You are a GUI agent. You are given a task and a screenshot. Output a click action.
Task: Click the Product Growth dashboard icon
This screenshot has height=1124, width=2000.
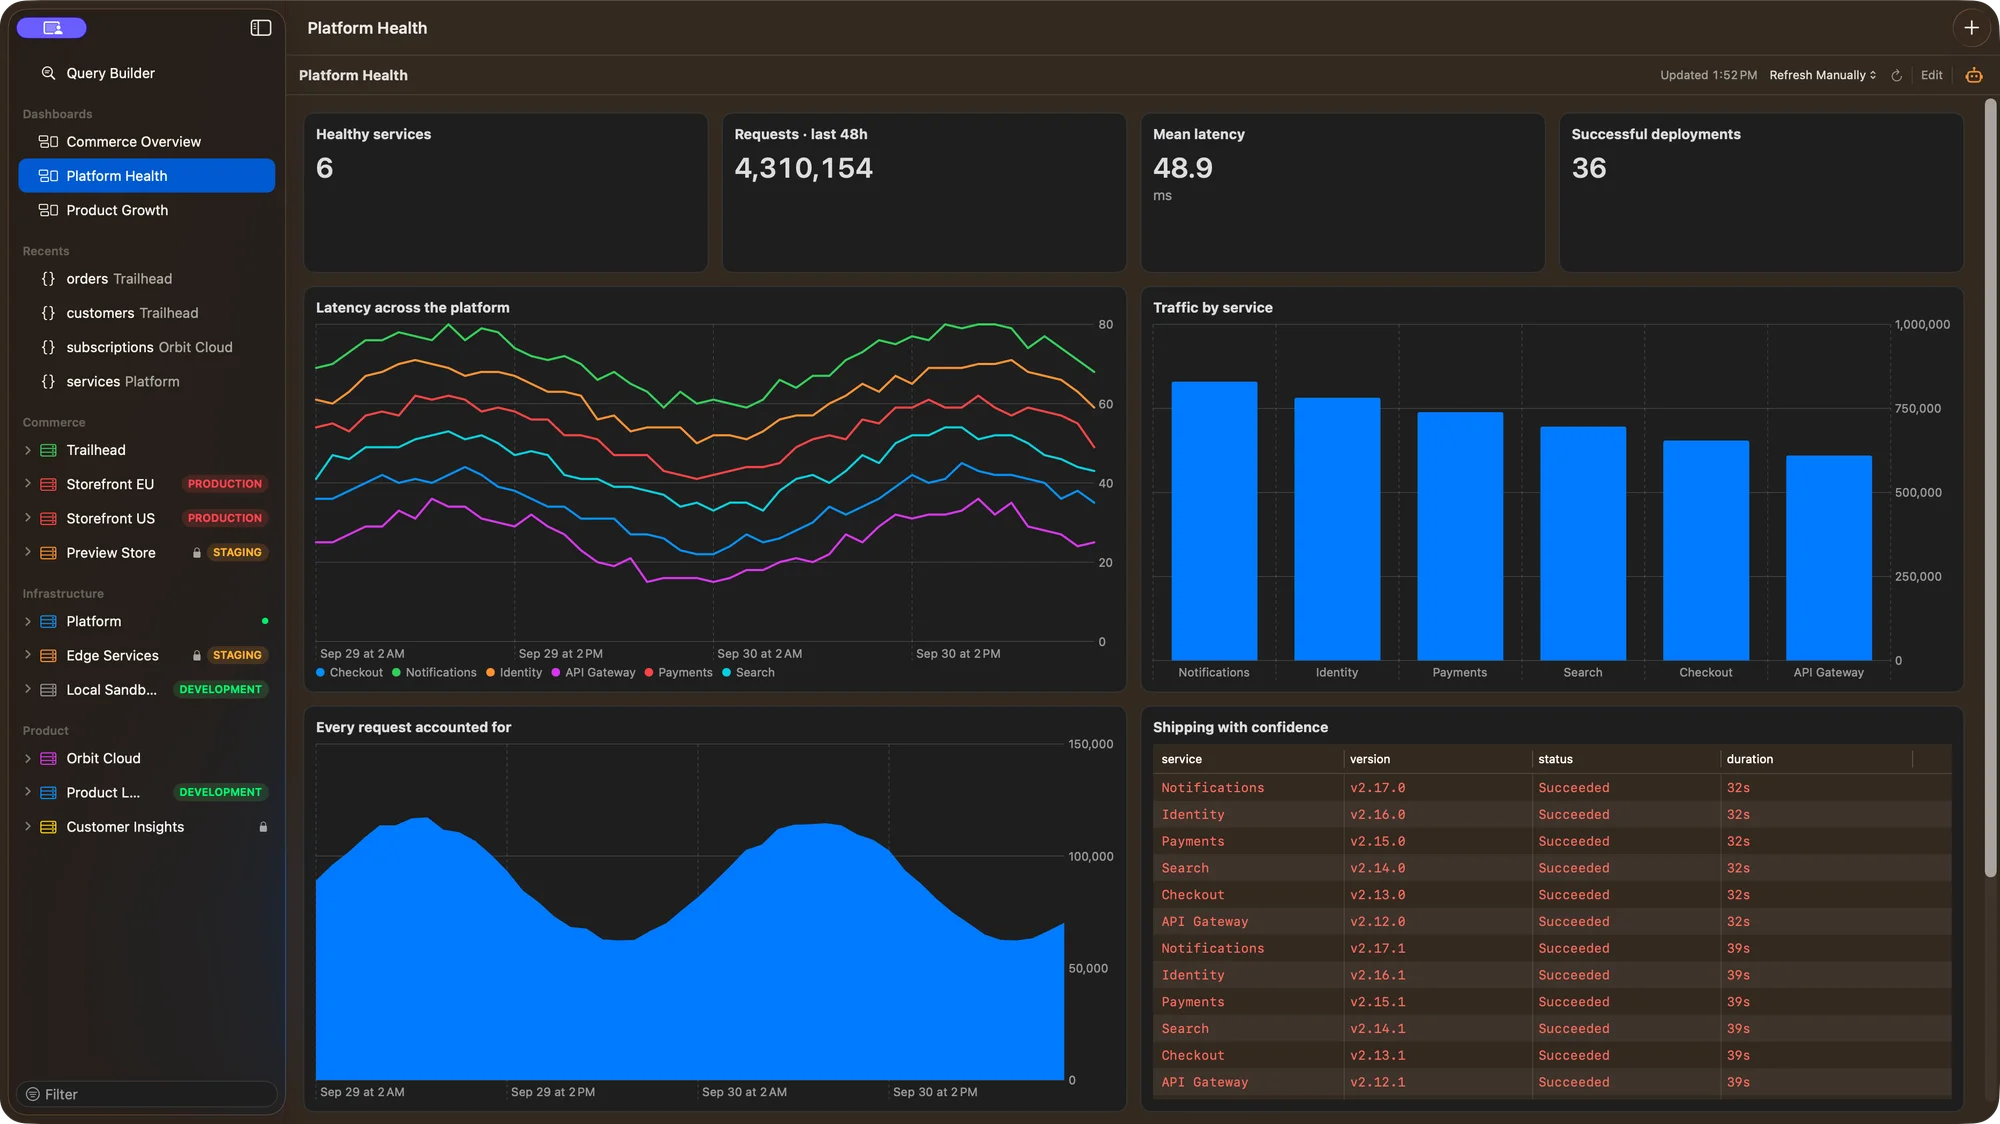pos(48,210)
